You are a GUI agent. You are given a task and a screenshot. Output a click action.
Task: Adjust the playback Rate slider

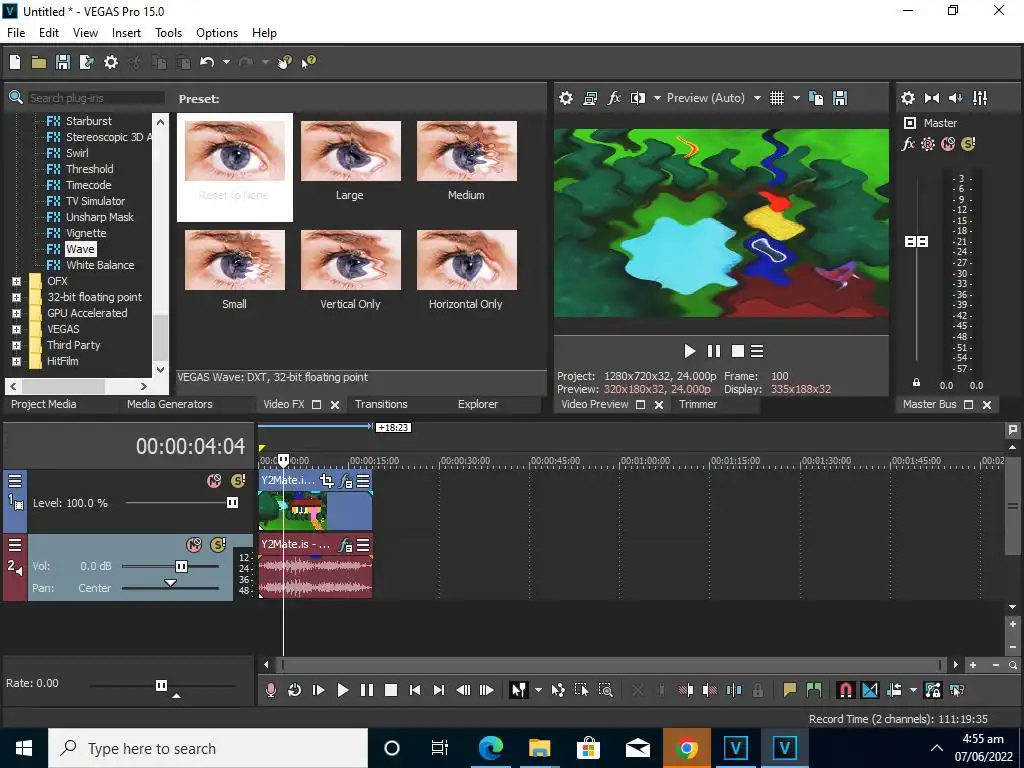[161, 685]
